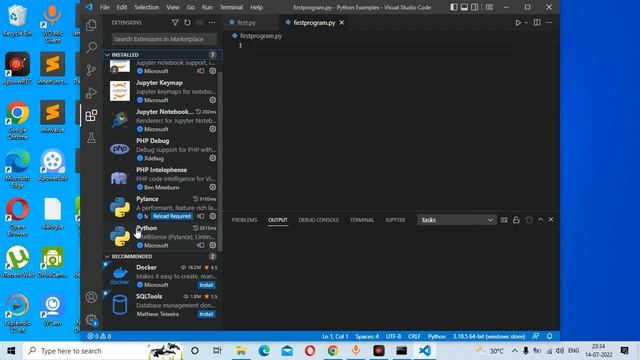Close the firstprogram.py tab
The width and height of the screenshot is (640, 360).
(342, 23)
